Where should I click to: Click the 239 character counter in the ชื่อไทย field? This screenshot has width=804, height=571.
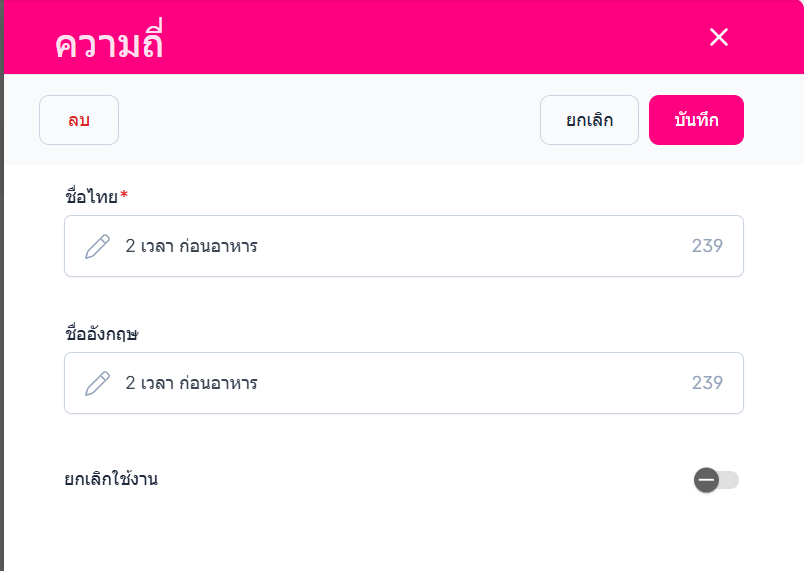[x=707, y=246]
